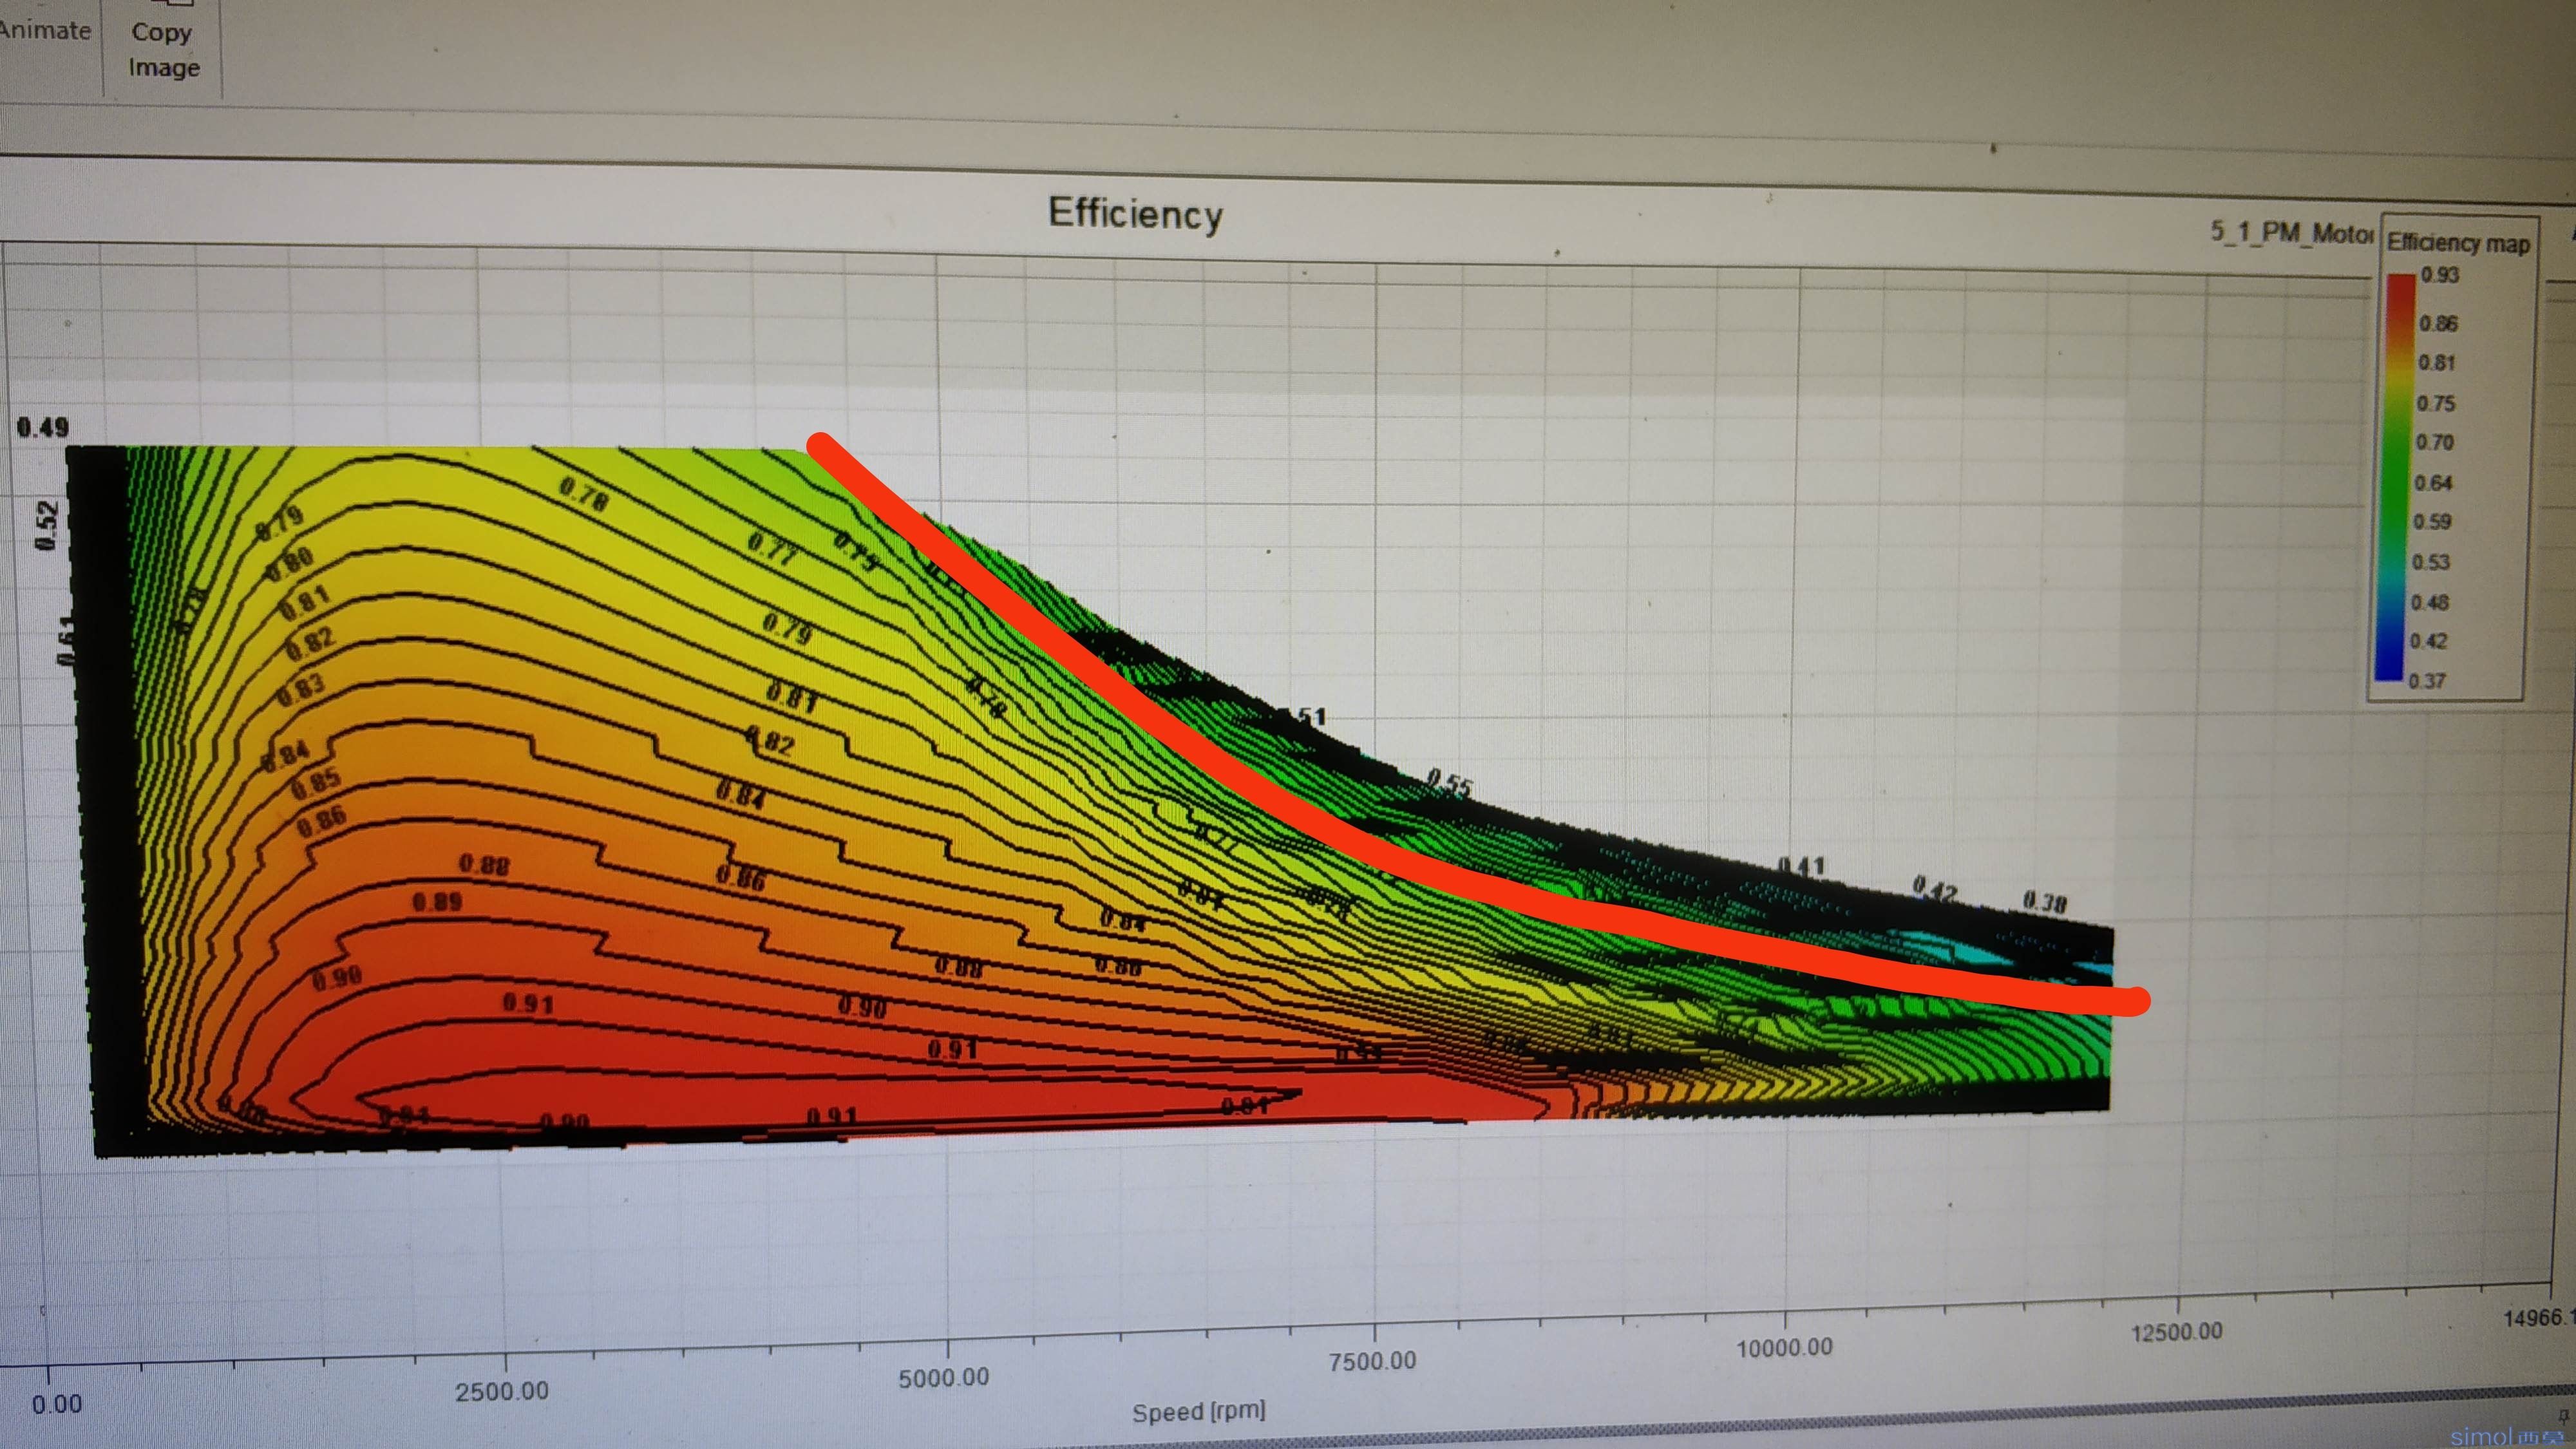
Task: Click the 2500.00 speed axis tick
Action: [502, 1391]
